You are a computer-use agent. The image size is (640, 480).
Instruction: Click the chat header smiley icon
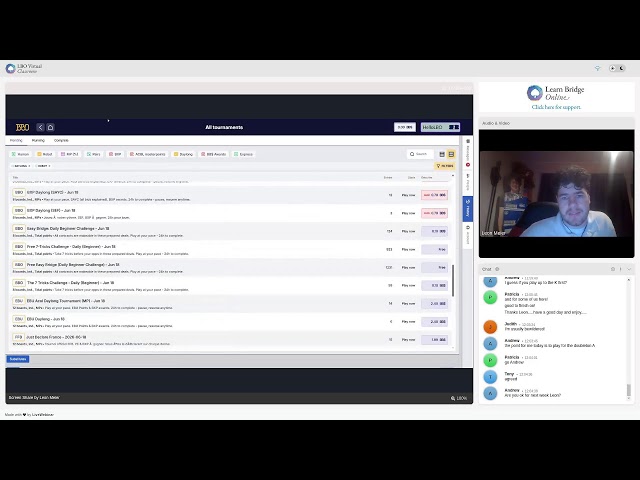pos(613,269)
